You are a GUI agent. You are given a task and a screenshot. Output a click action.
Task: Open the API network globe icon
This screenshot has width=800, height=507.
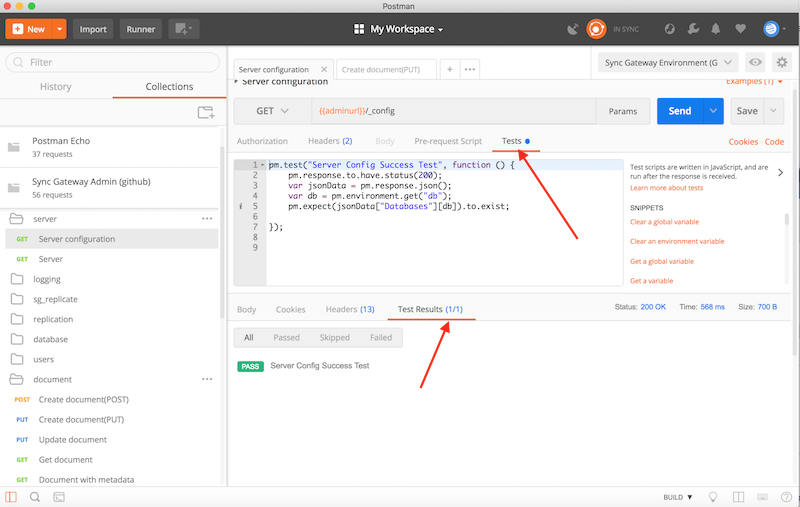(x=669, y=29)
